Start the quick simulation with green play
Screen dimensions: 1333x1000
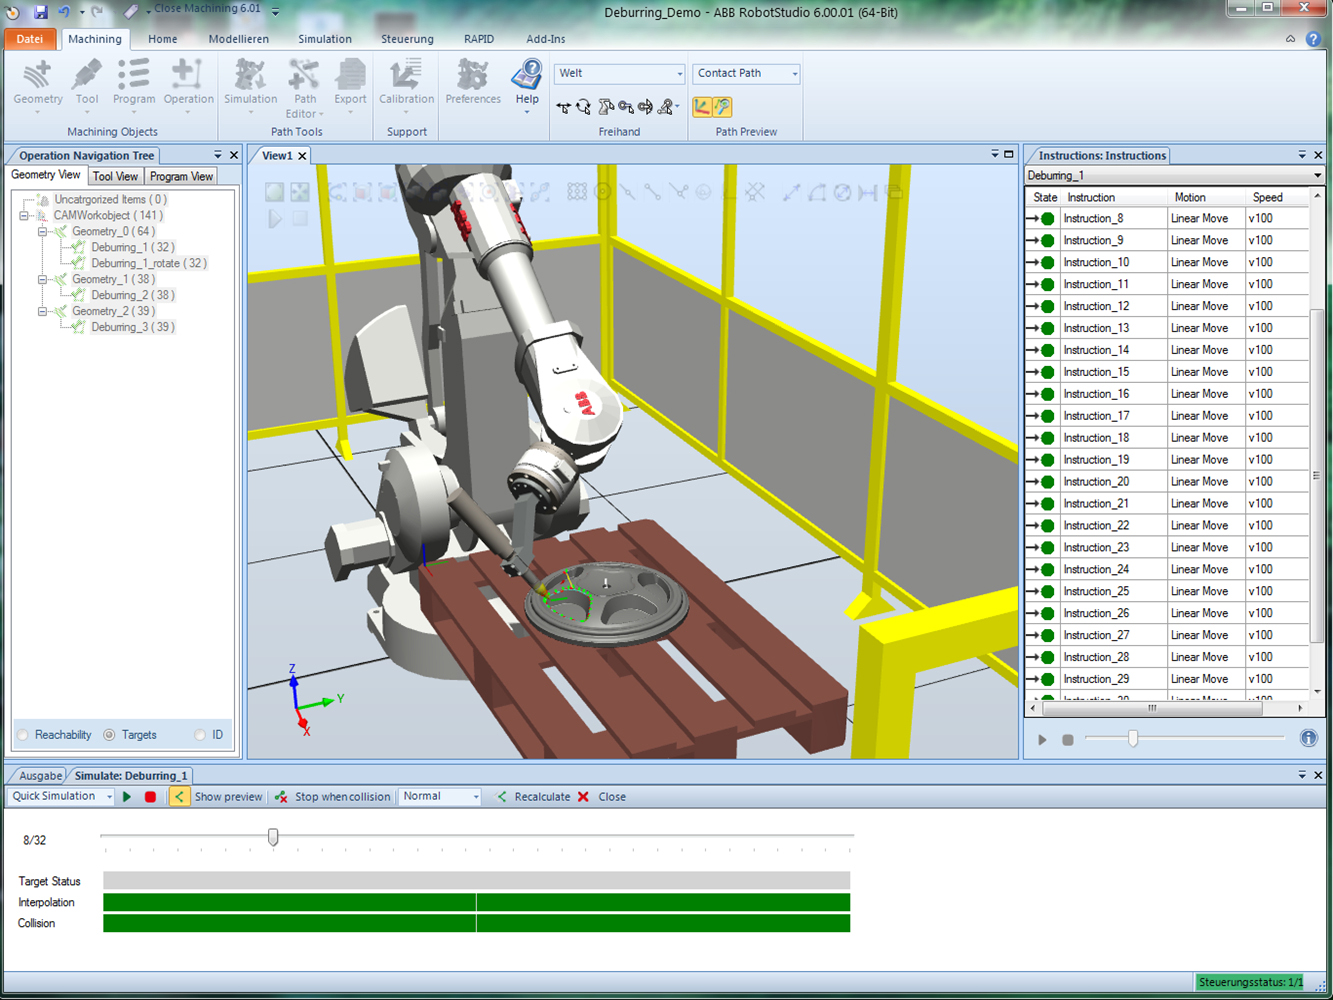coord(127,797)
